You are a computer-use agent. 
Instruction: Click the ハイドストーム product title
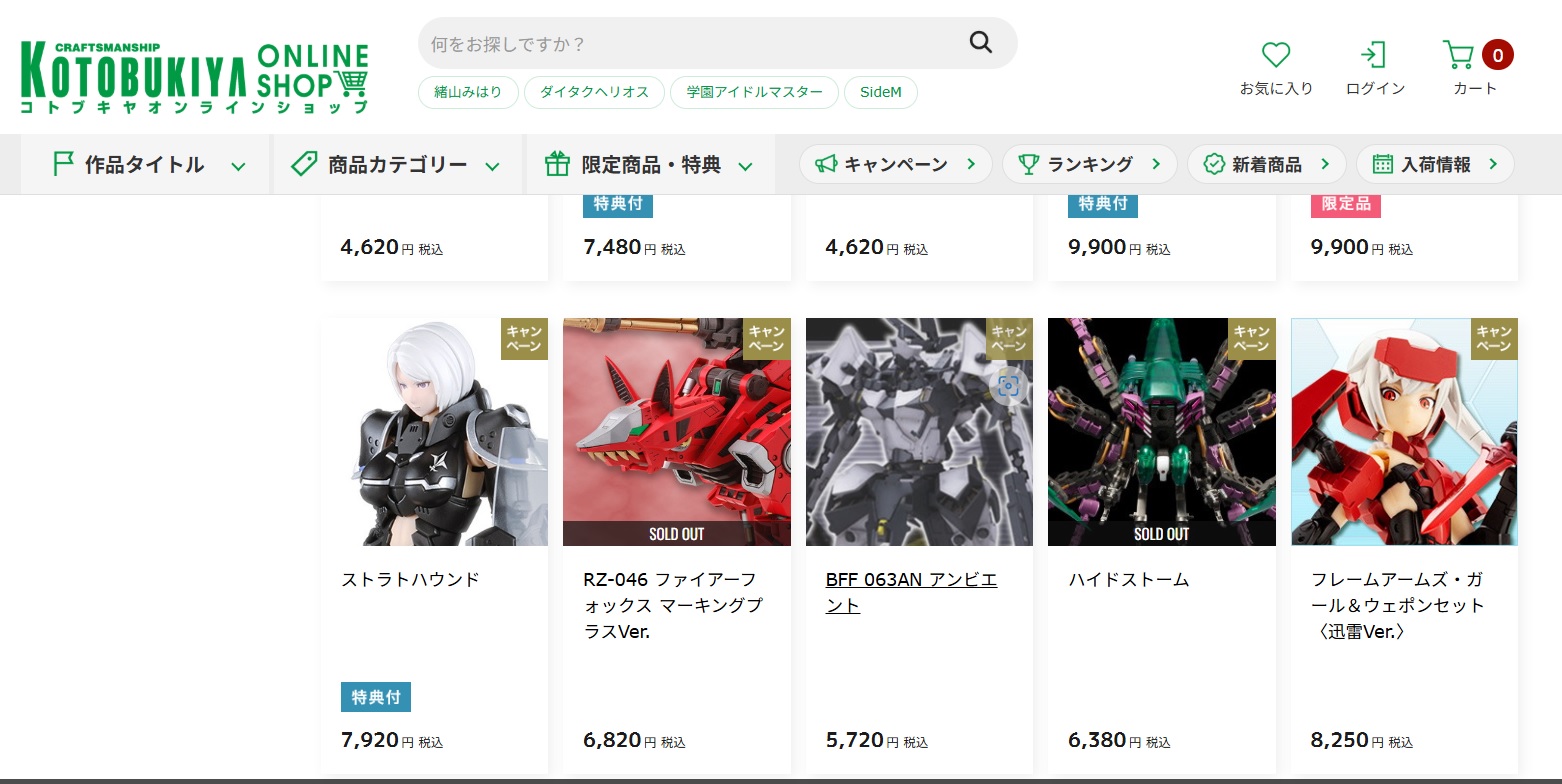tap(1129, 579)
